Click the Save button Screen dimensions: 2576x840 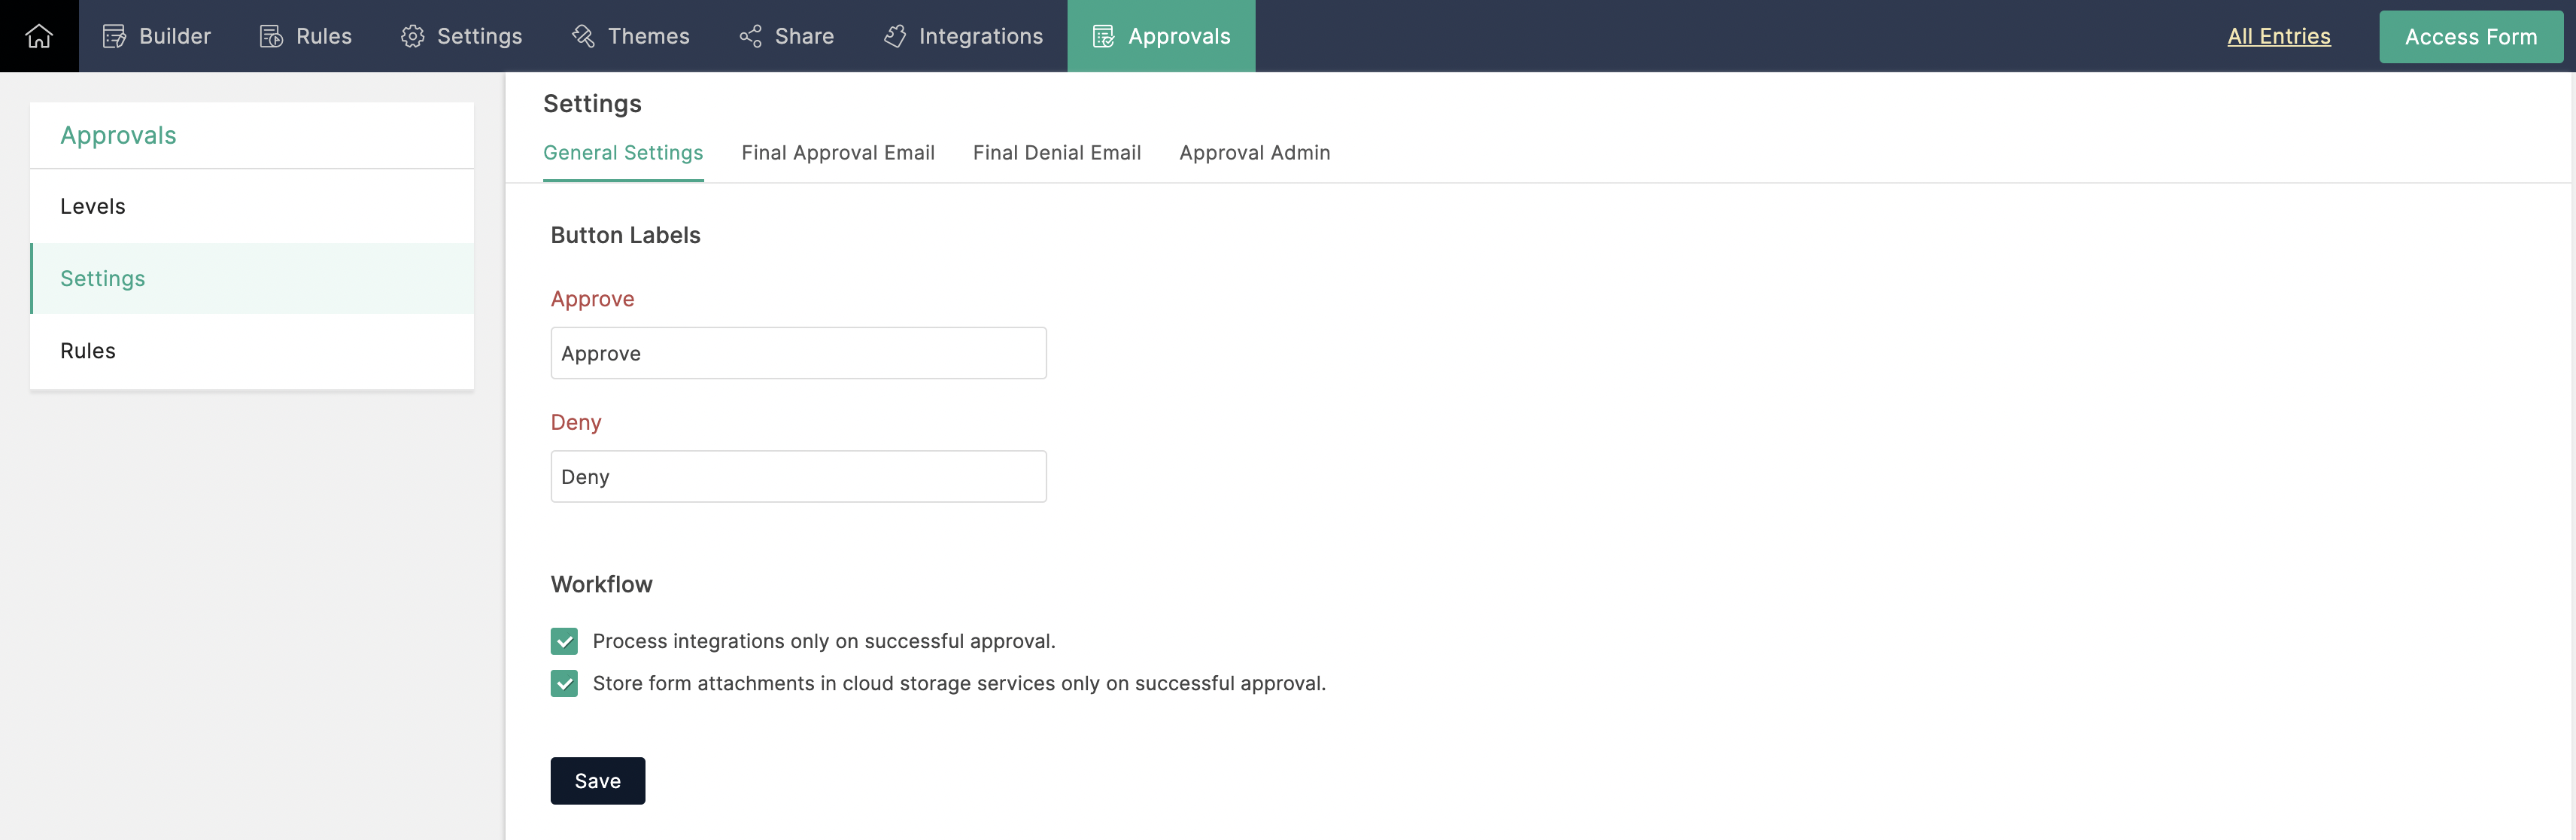click(597, 779)
